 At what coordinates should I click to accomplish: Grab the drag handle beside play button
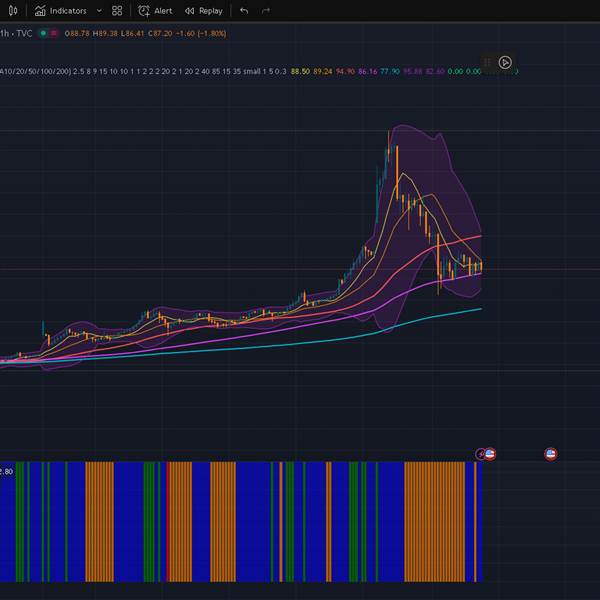[488, 62]
